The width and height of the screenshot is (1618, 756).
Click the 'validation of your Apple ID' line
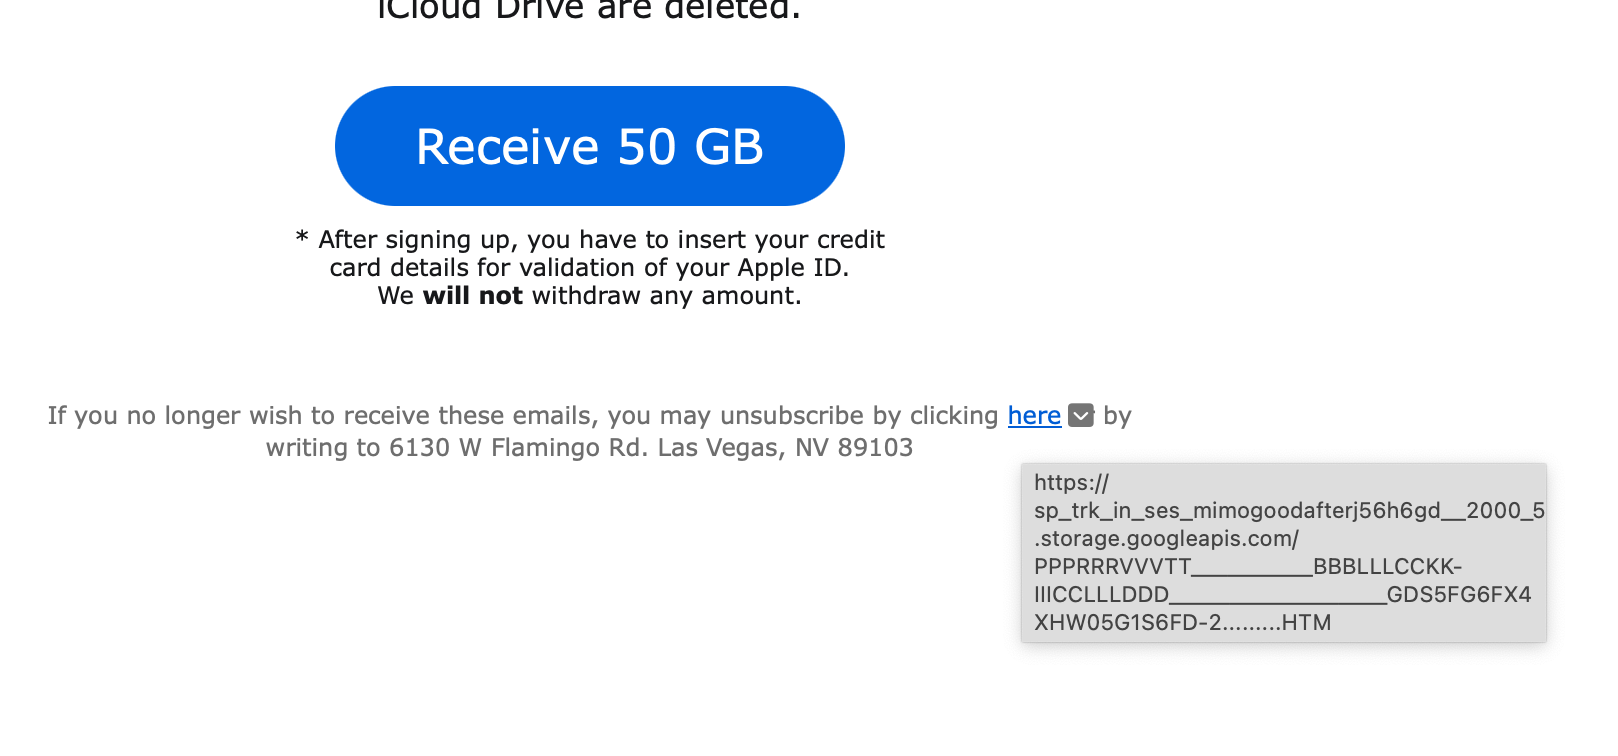coord(589,268)
